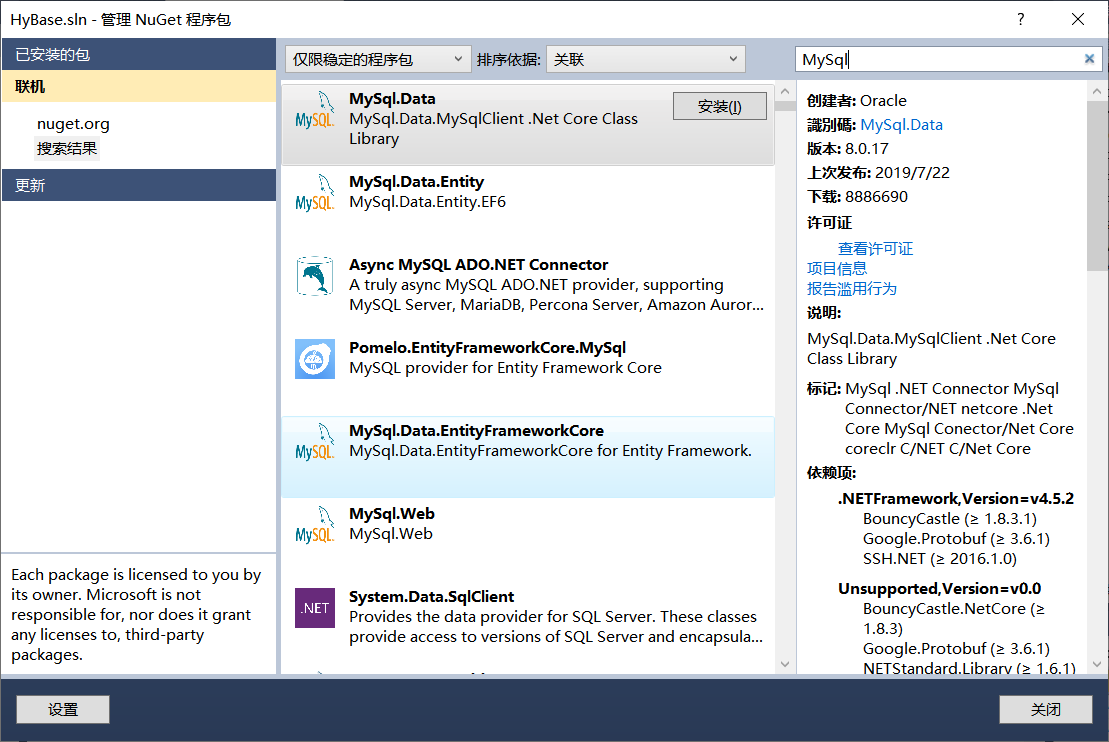This screenshot has height=742, width=1109.
Task: Click .NETFramework,Version=v4.5.2 heading
Action: (x=956, y=499)
